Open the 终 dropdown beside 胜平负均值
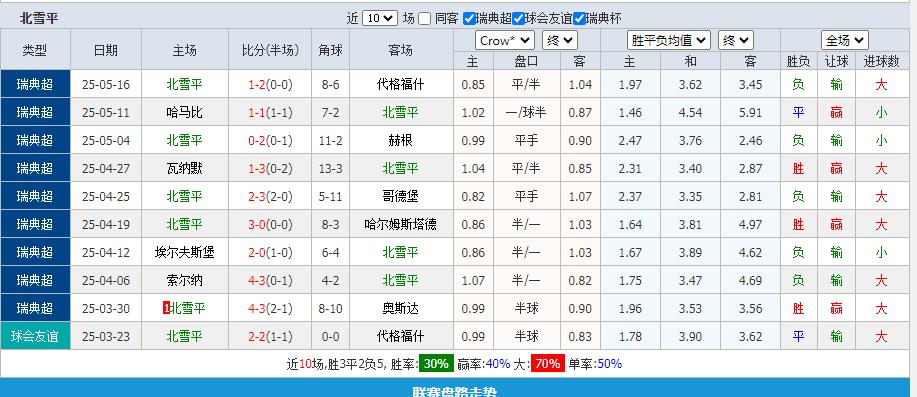Screen dimensions: 917x397 pyautogui.click(x=736, y=40)
